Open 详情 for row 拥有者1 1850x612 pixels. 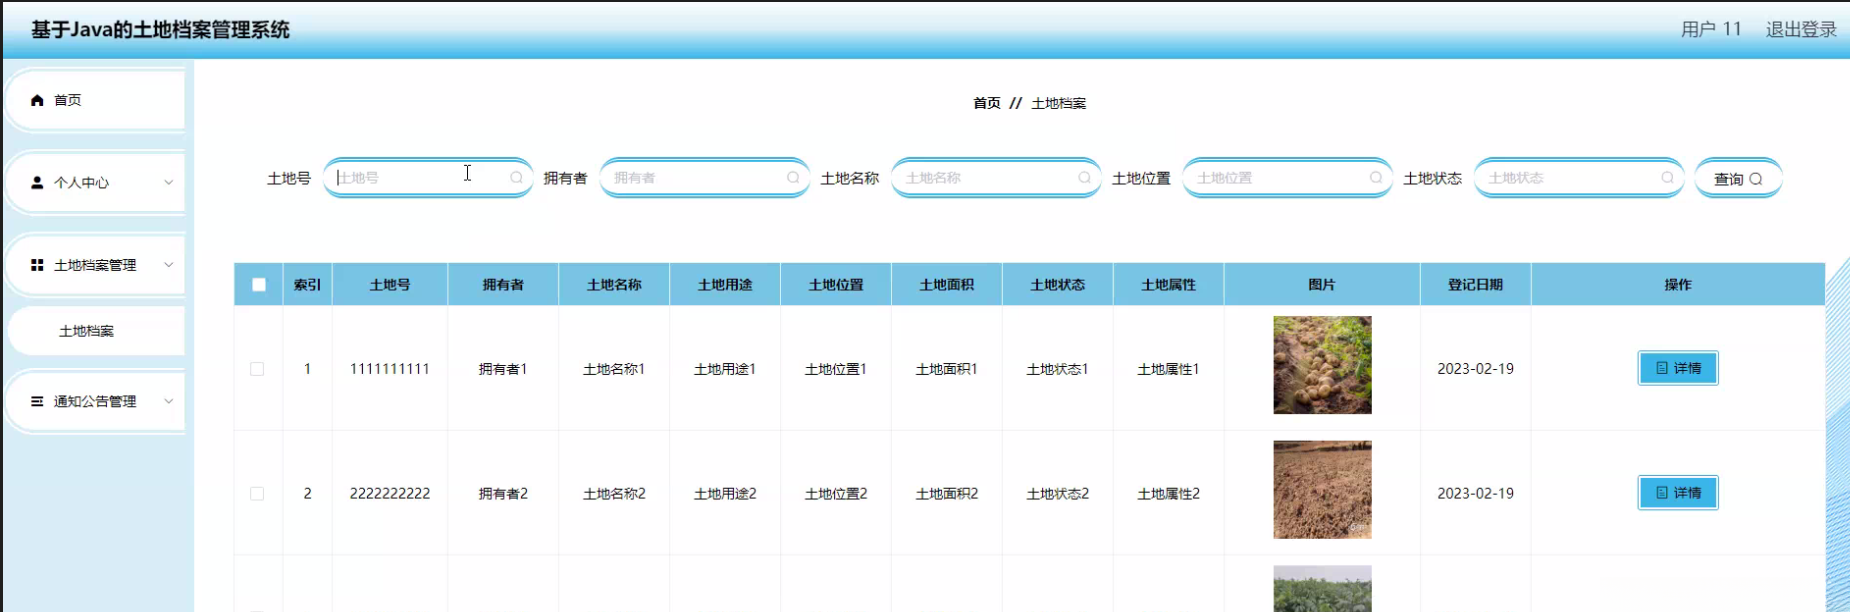(1678, 368)
